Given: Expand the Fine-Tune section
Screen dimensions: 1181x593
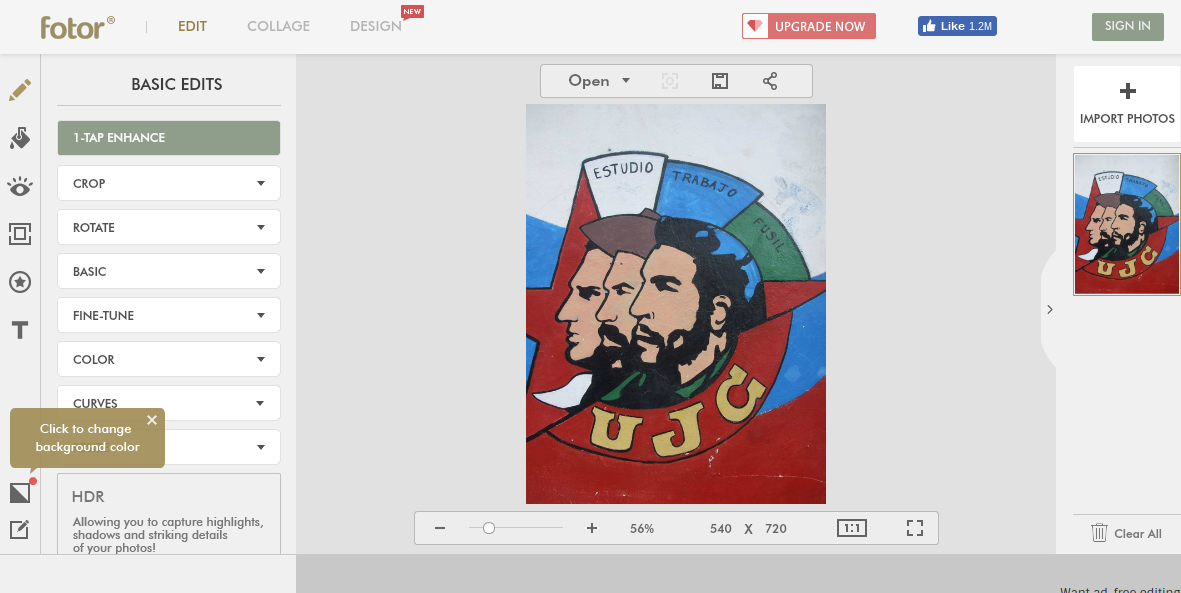Looking at the screenshot, I should pyautogui.click(x=169, y=315).
